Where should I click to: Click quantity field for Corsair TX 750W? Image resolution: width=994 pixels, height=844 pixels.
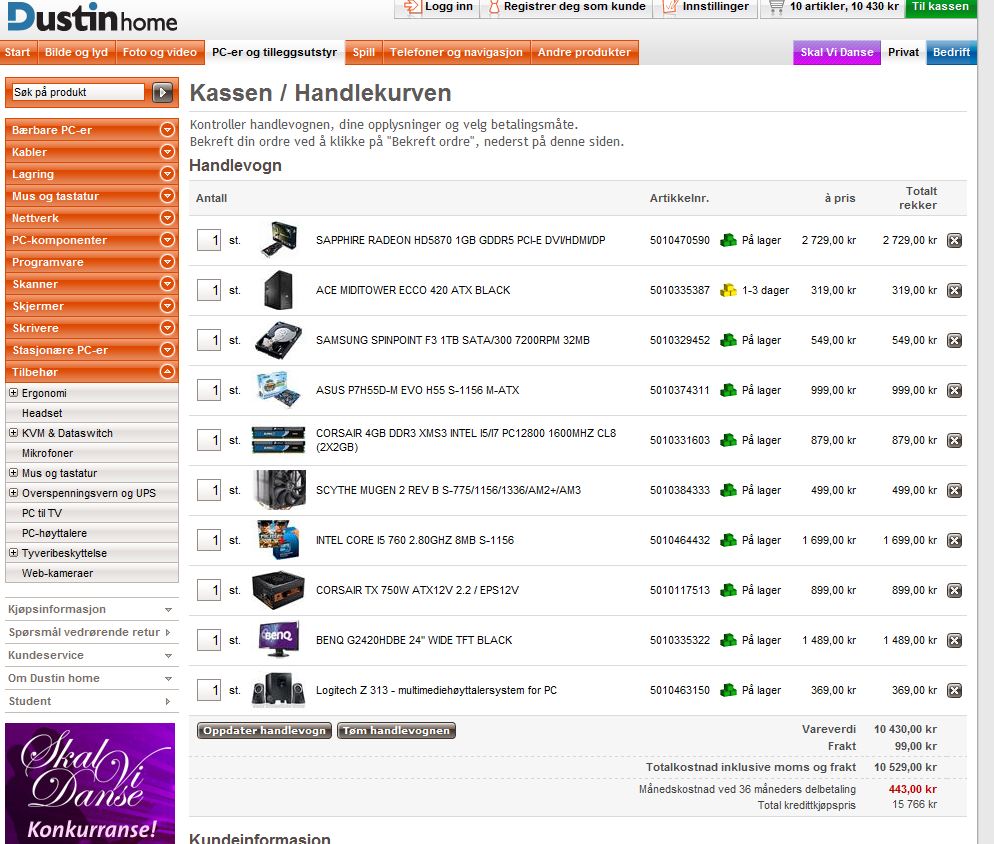[x=209, y=590]
